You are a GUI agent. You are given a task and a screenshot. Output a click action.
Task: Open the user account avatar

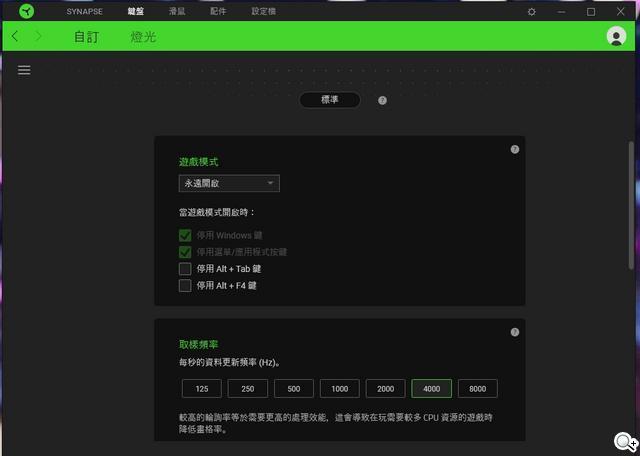(616, 37)
